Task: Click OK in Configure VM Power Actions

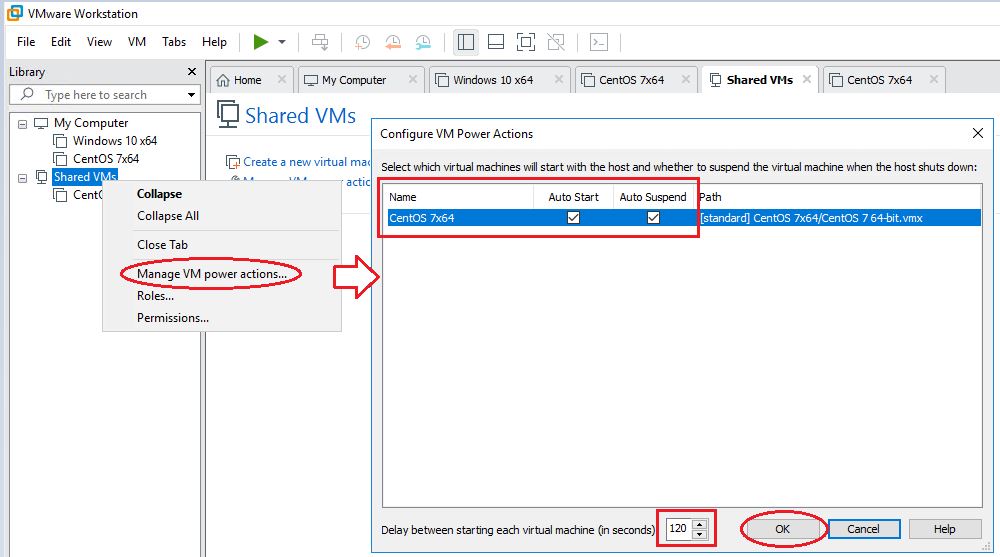Action: pos(783,529)
